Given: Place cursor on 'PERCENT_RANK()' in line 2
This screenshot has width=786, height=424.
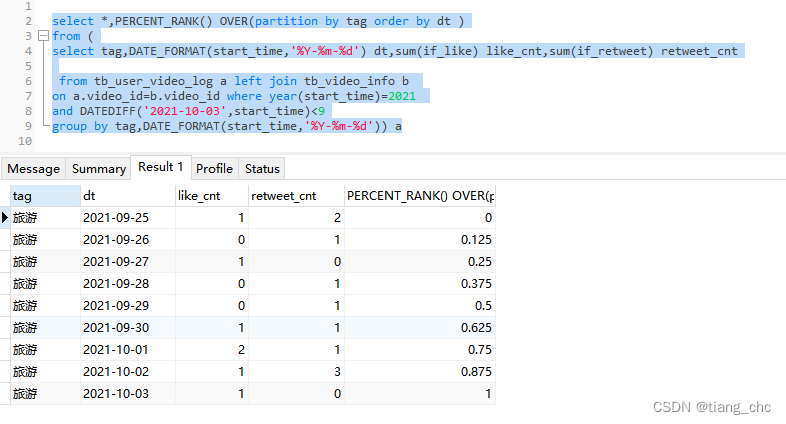Looking at the screenshot, I should pyautogui.click(x=164, y=21).
